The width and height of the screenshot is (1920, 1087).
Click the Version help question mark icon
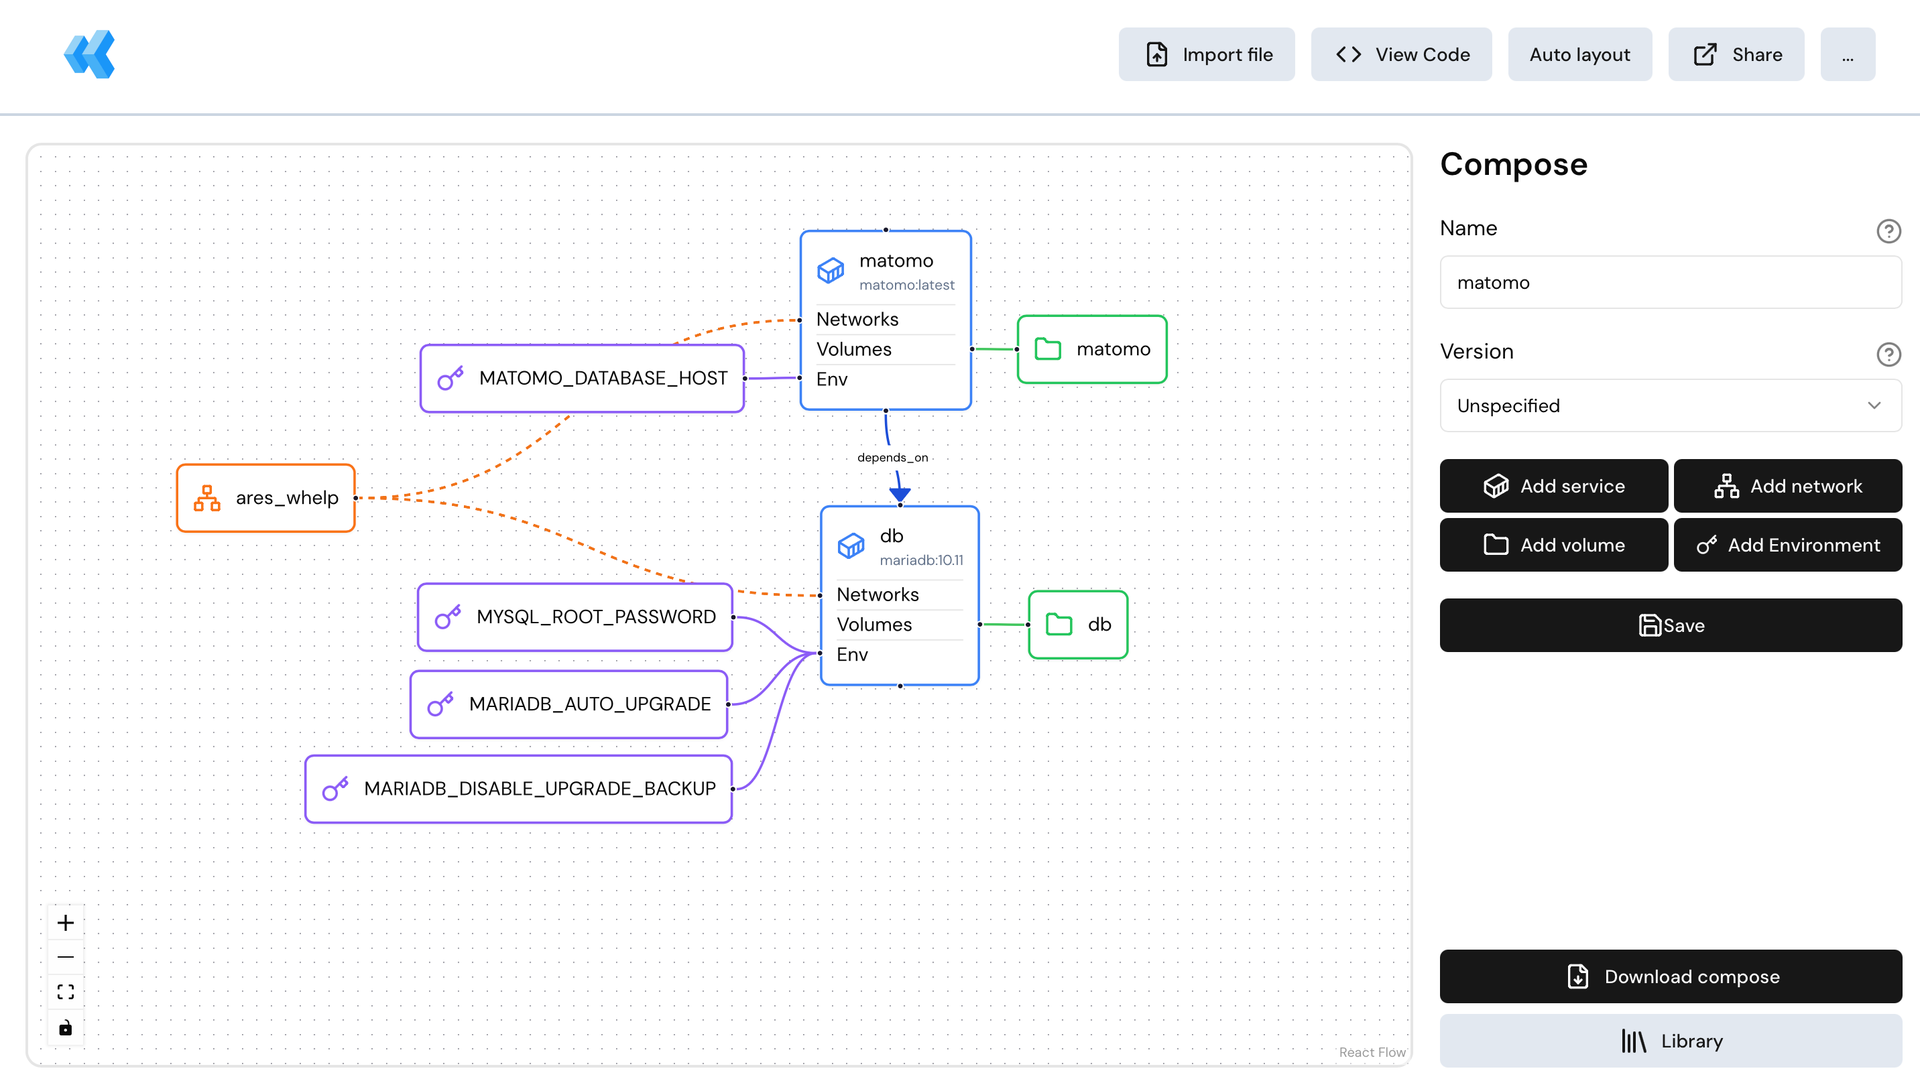tap(1888, 354)
